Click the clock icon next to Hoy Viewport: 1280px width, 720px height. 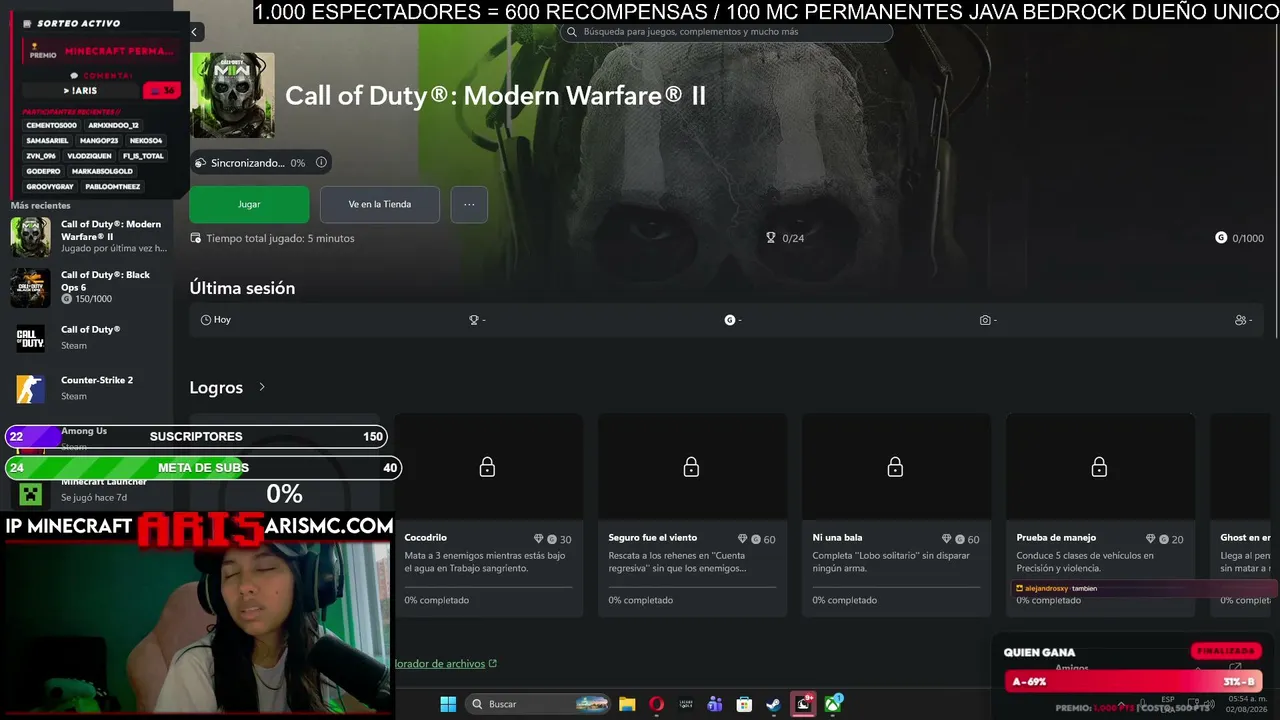coord(206,320)
